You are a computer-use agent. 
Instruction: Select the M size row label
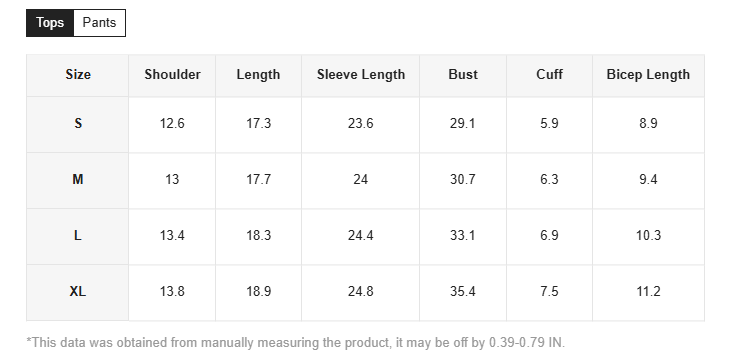[78, 180]
